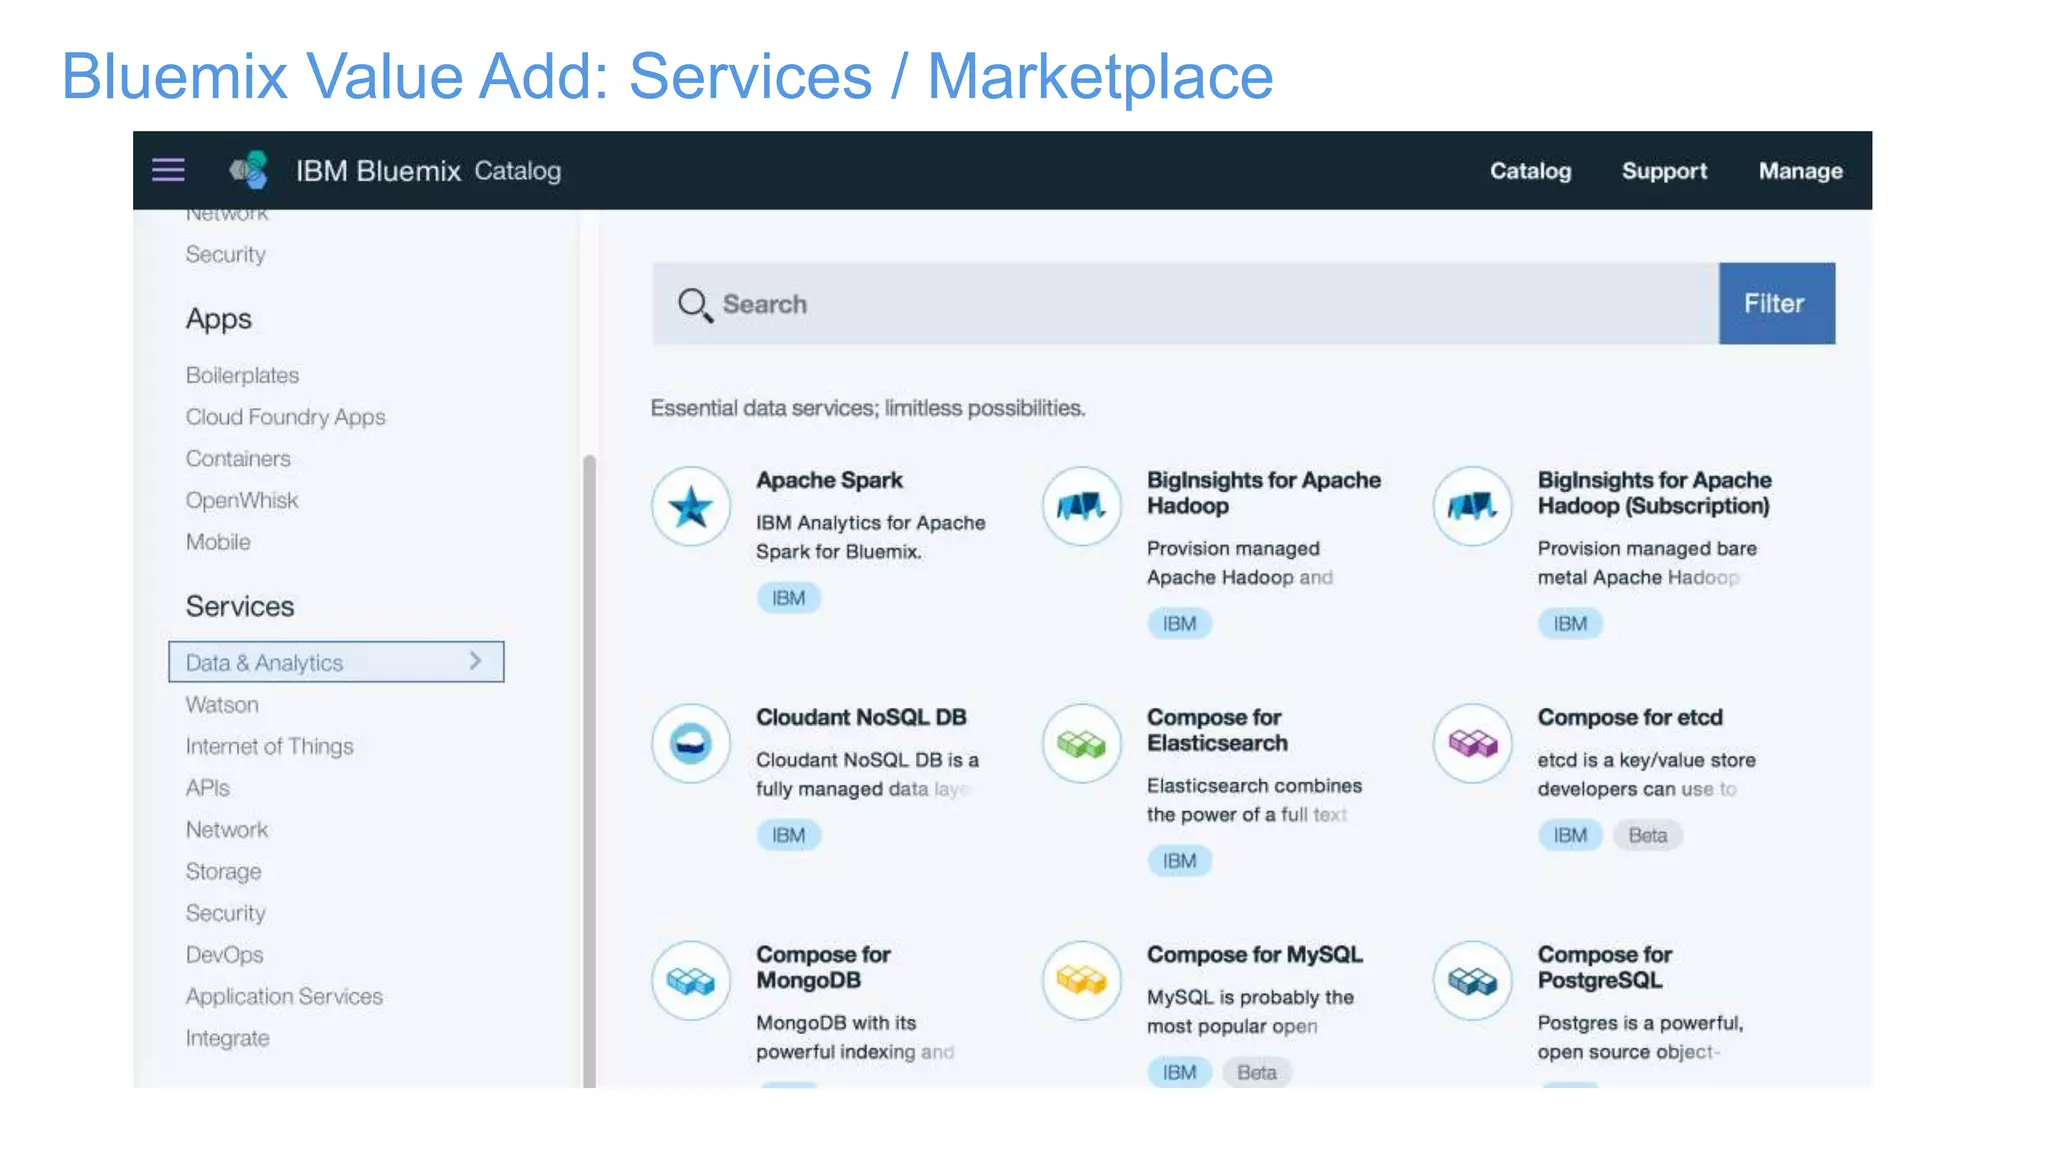
Task: Open Compose for MySQL title
Action: click(1254, 954)
